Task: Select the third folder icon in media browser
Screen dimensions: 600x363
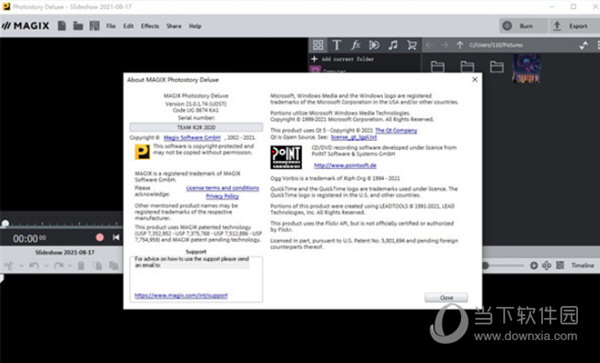Action: [x=496, y=67]
